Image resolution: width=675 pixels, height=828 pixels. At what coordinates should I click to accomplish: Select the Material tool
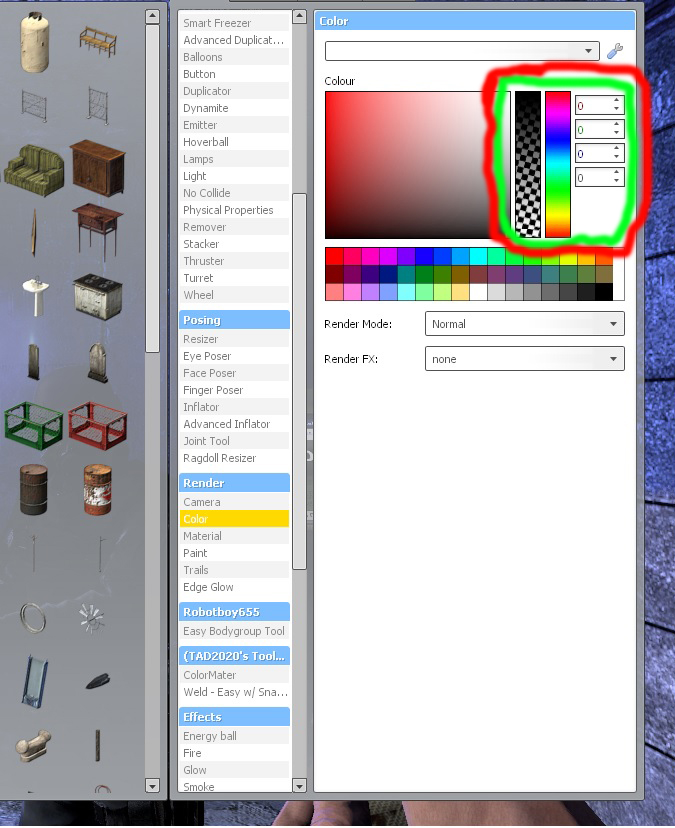pyautogui.click(x=235, y=536)
